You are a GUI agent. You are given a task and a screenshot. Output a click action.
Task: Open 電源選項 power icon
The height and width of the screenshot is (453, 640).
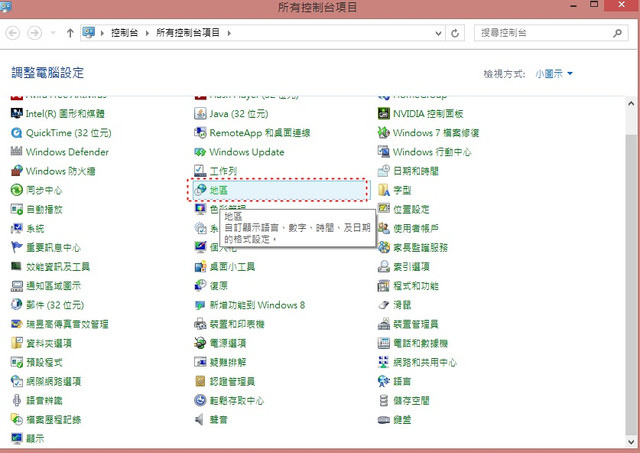tap(200, 343)
